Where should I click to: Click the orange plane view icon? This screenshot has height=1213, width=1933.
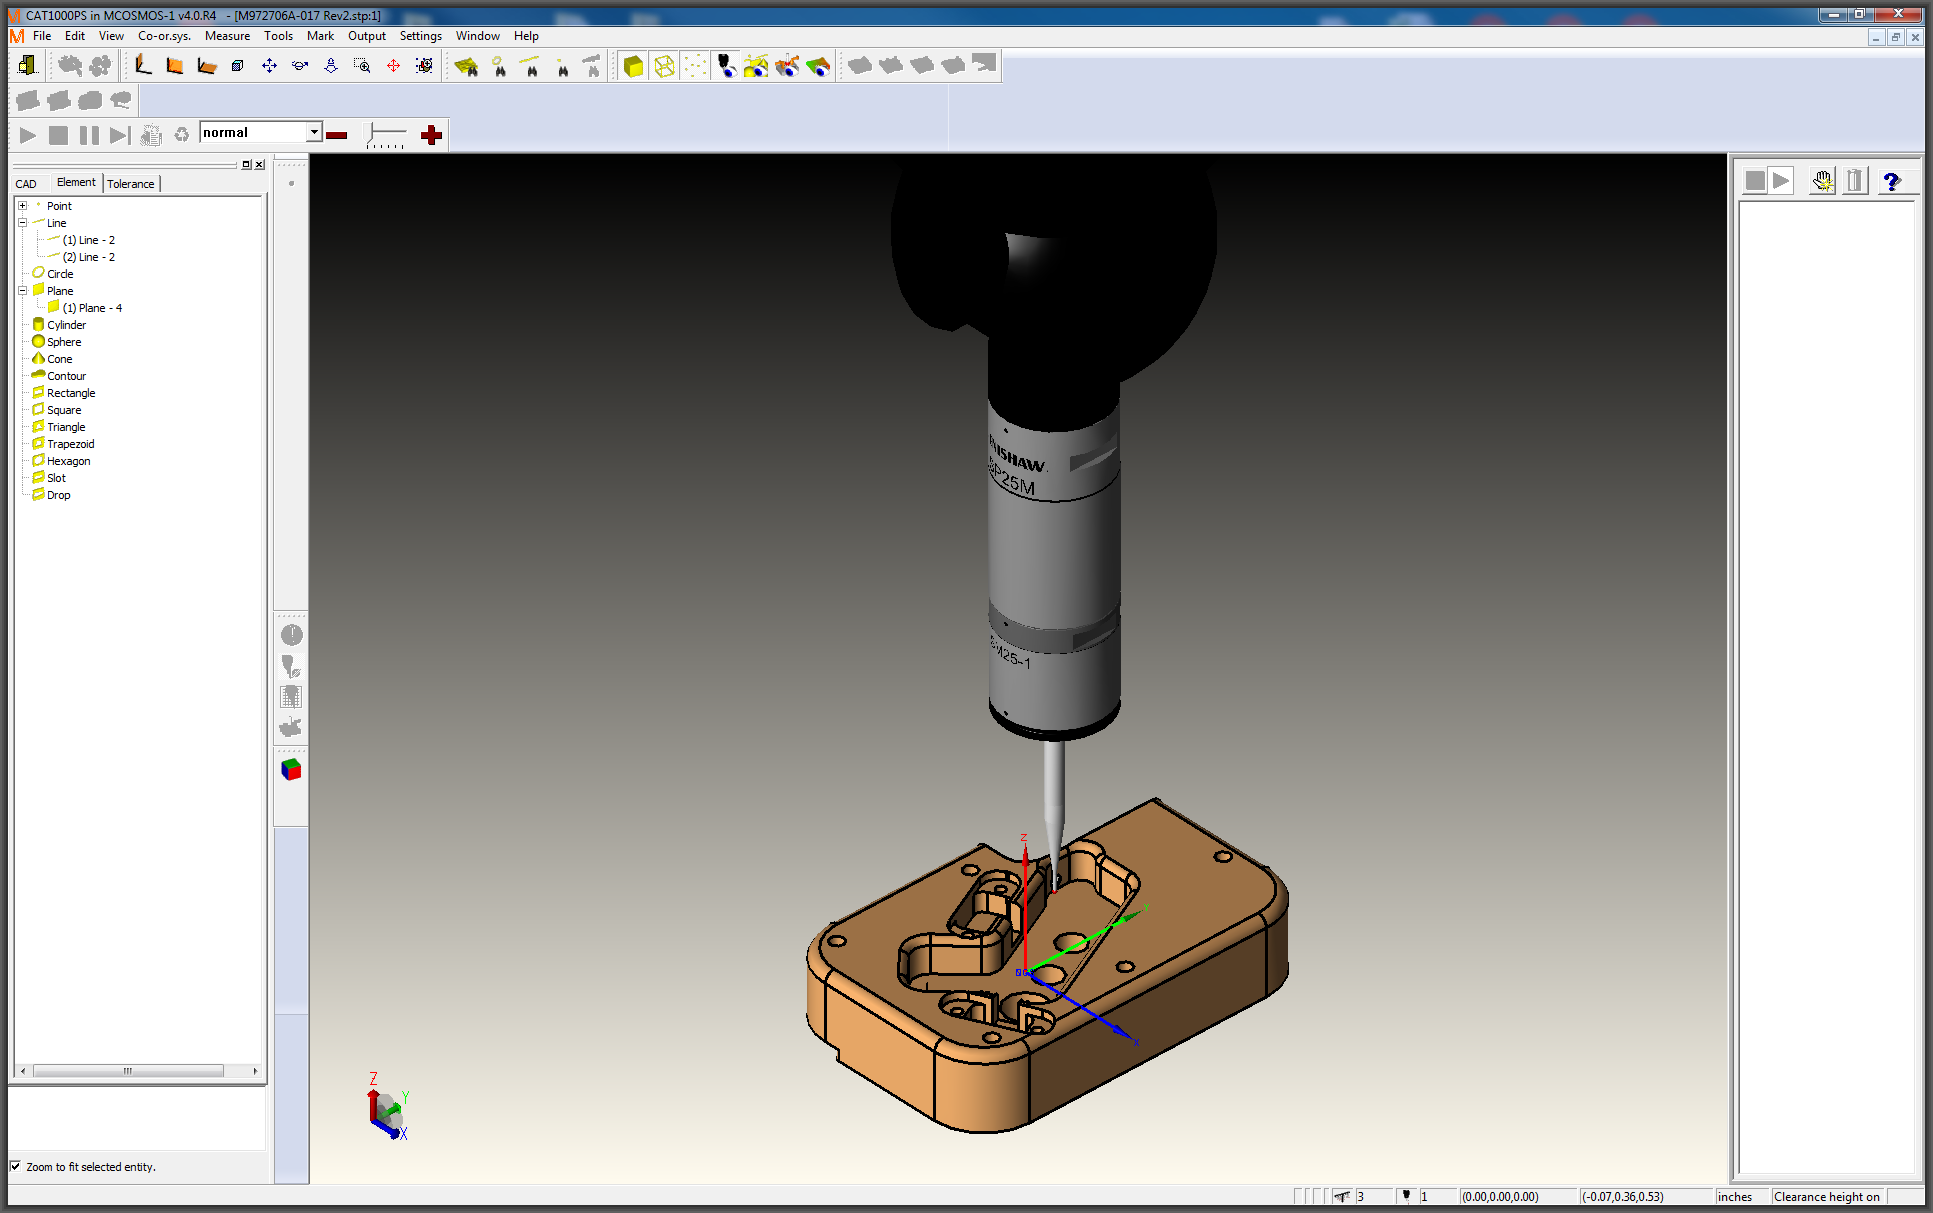click(175, 66)
